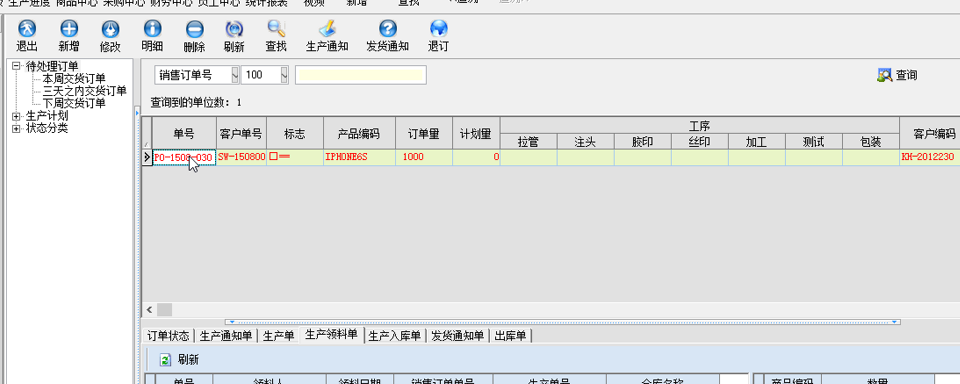Switch to the 生产通知单 tab
This screenshot has width=960, height=384.
tap(226, 336)
